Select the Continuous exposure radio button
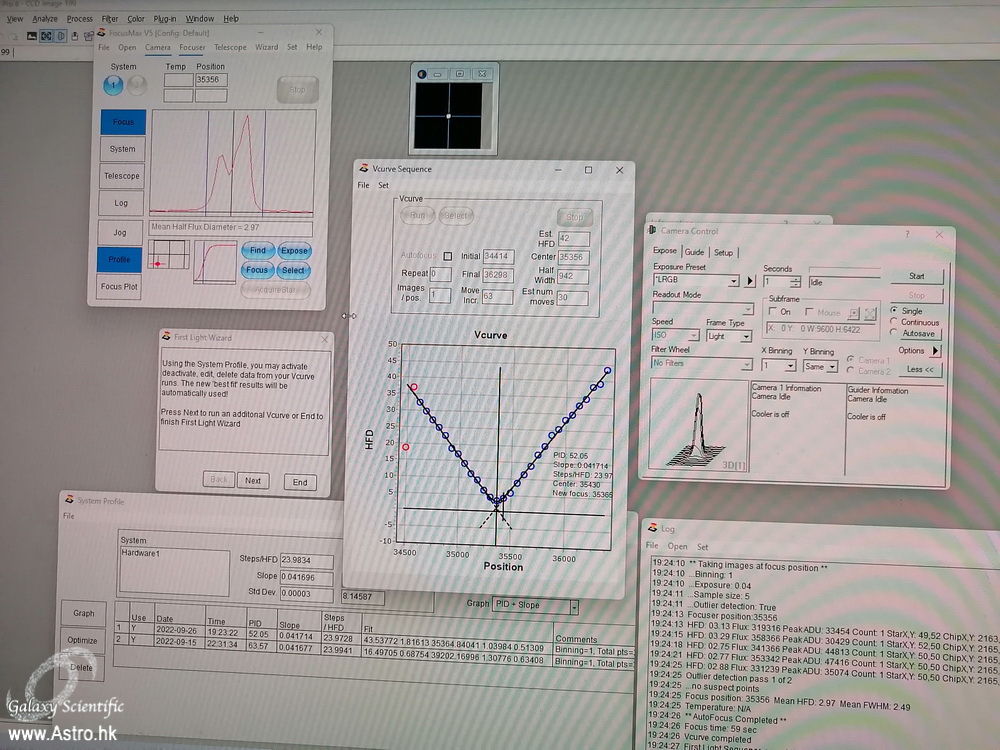1000x750 pixels. tap(894, 323)
